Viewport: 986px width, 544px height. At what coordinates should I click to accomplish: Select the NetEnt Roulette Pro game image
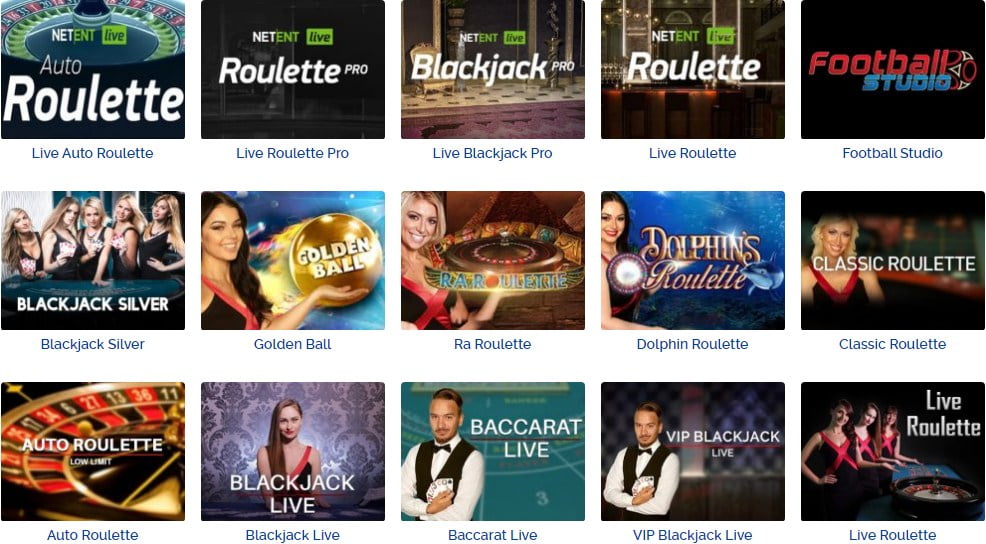click(293, 69)
